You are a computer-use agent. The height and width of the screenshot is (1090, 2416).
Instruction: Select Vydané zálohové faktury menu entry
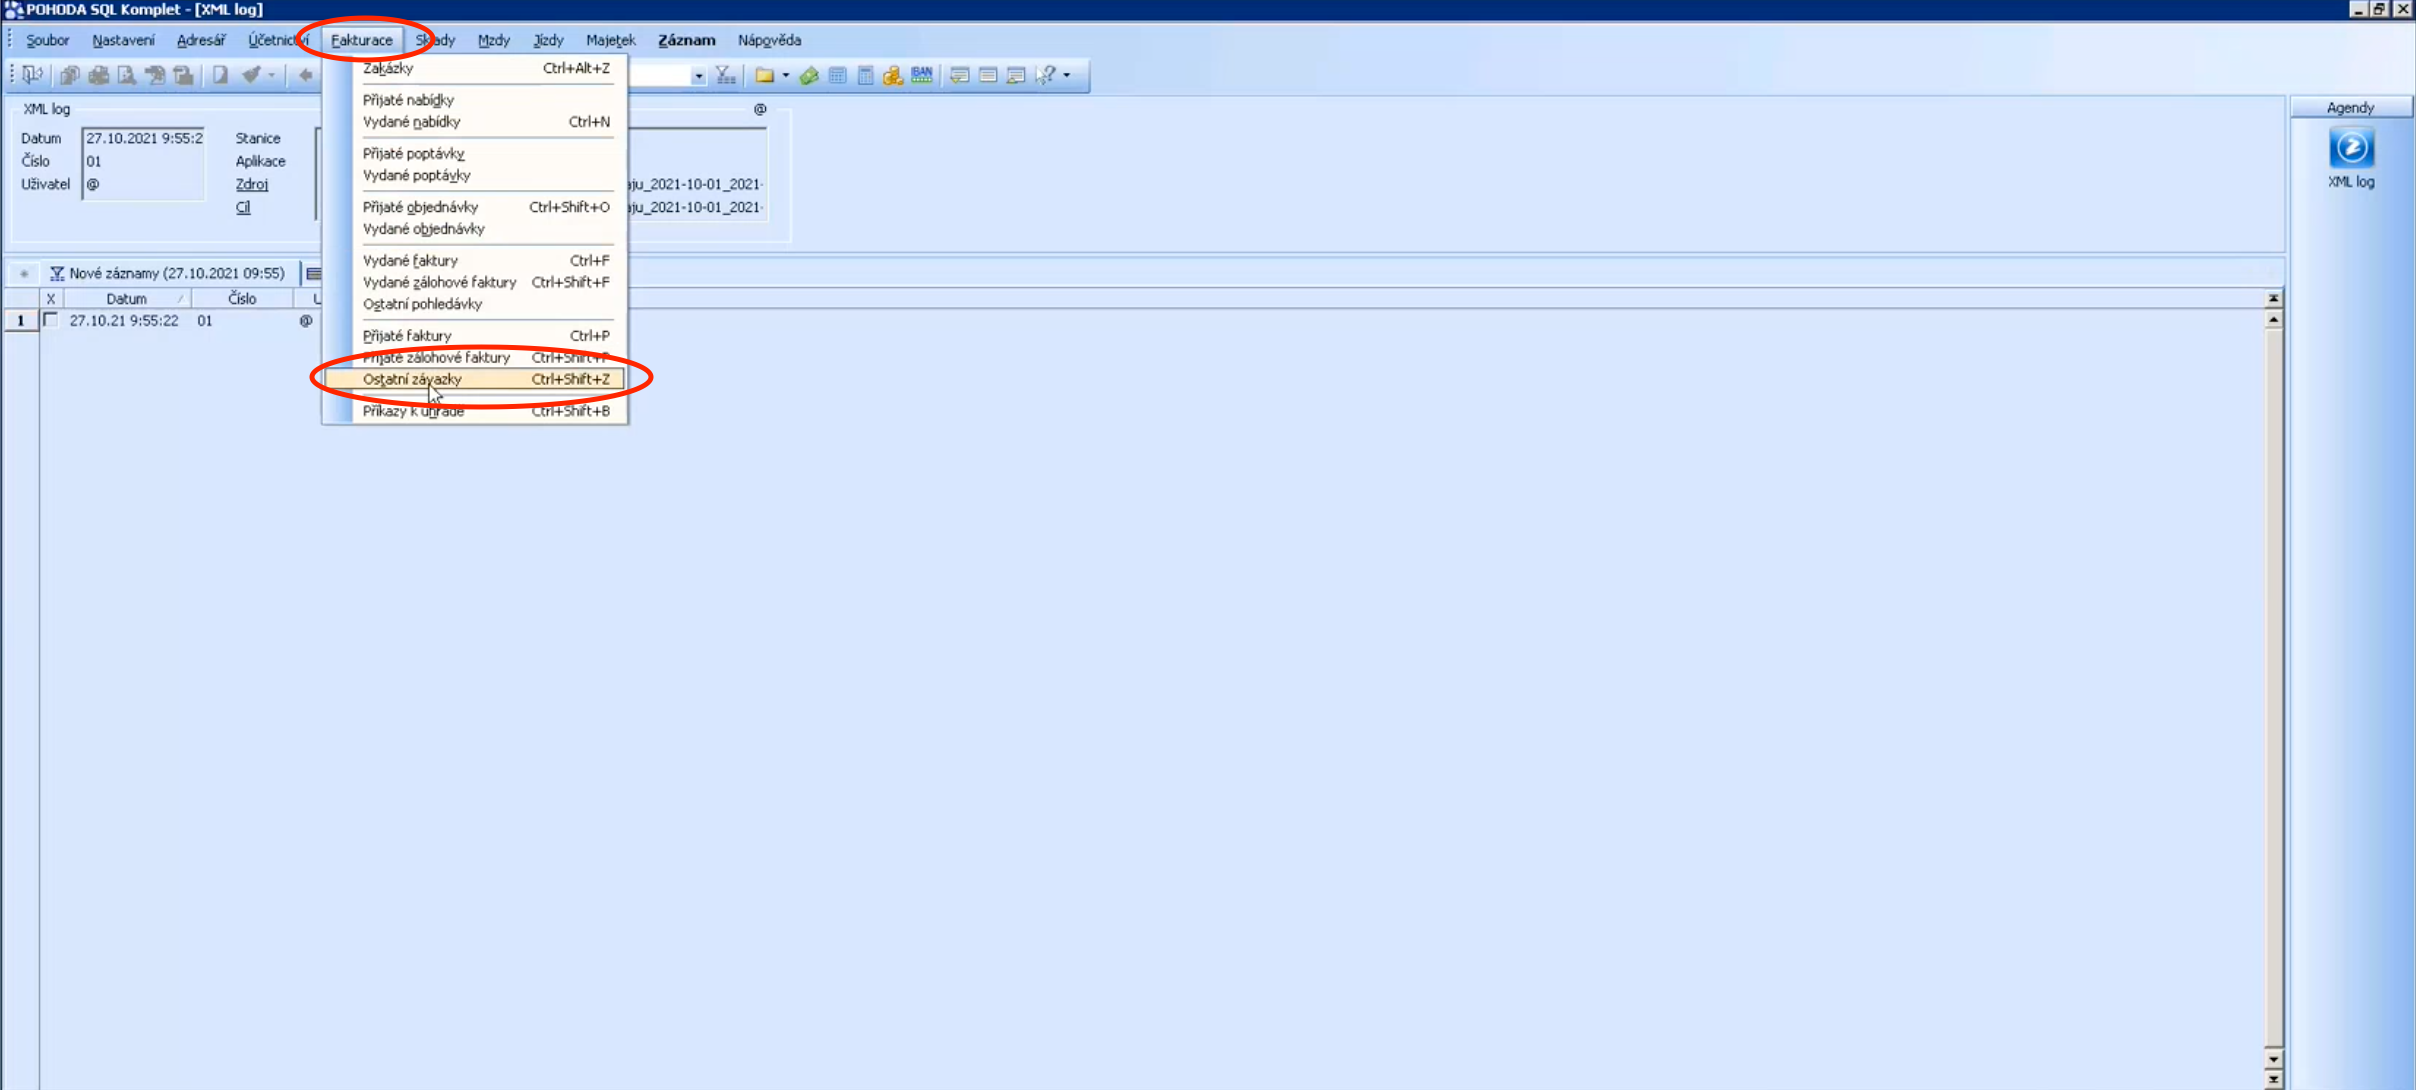pyautogui.click(x=474, y=283)
